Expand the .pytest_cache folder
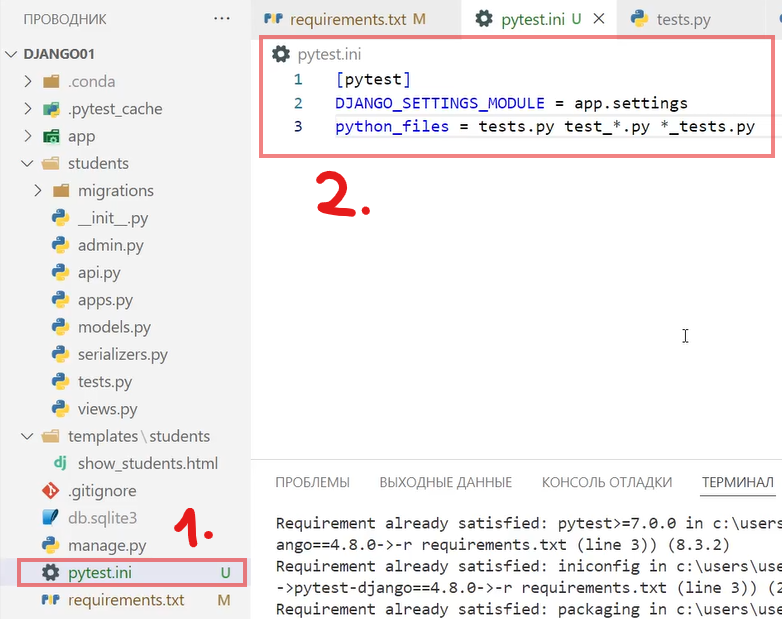This screenshot has height=619, width=782. tap(28, 109)
